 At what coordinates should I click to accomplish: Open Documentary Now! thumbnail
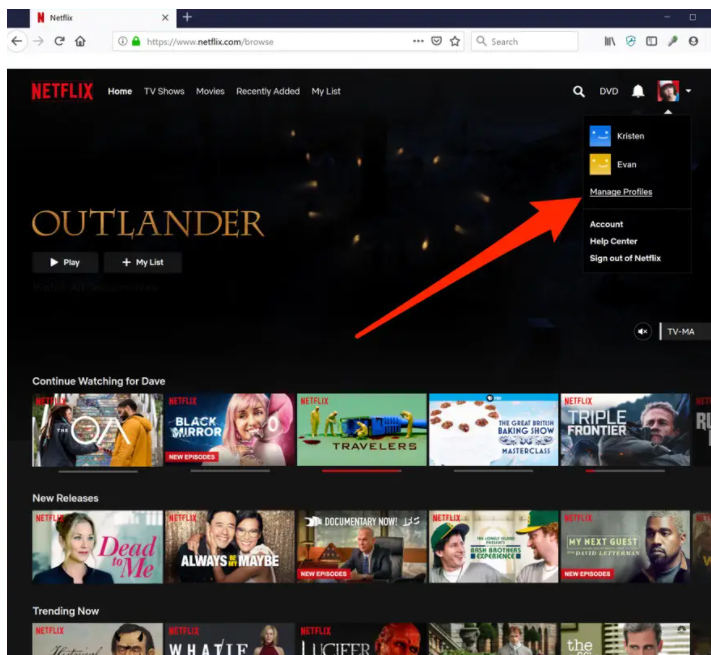click(x=361, y=547)
